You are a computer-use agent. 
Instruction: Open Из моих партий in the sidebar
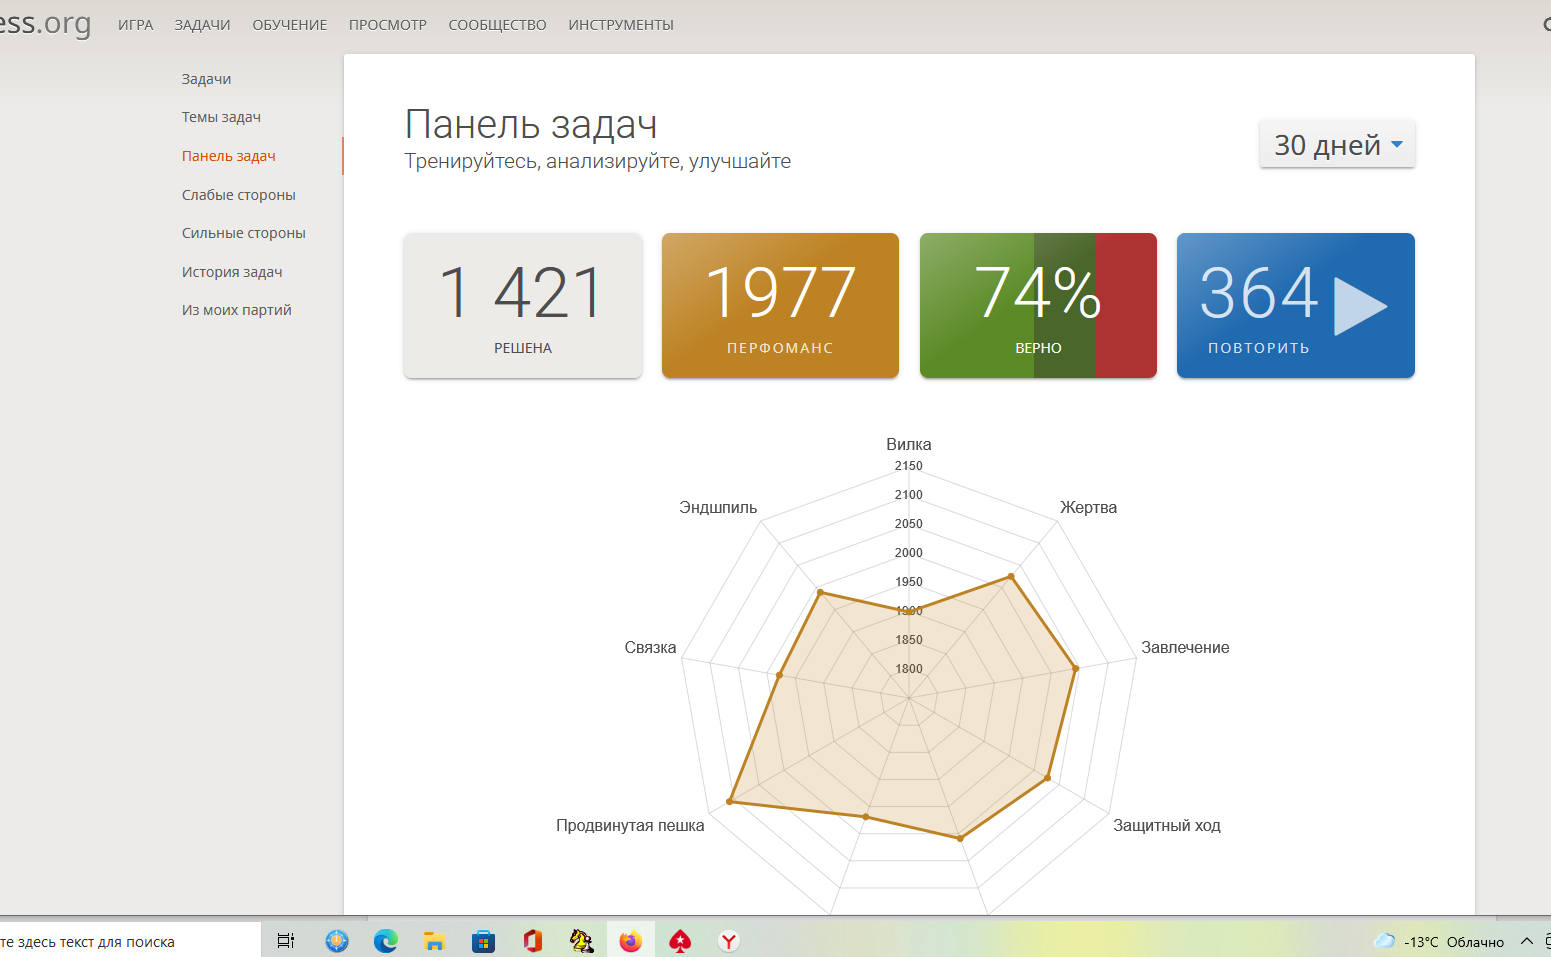coord(237,310)
